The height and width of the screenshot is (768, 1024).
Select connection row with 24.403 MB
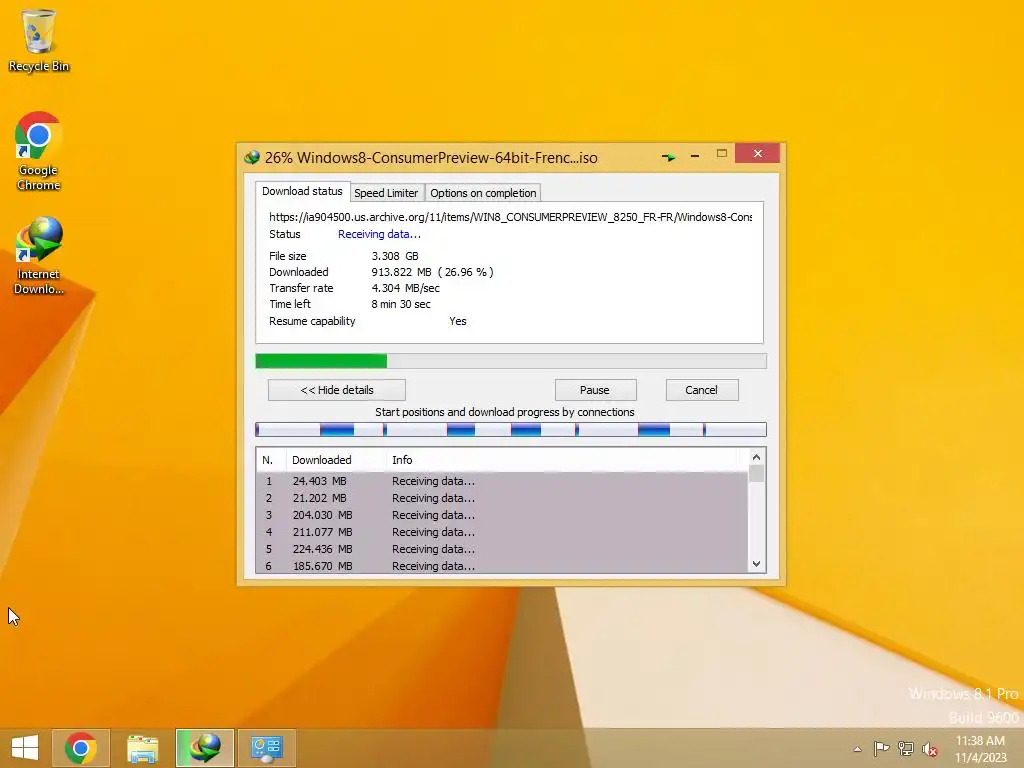502,481
